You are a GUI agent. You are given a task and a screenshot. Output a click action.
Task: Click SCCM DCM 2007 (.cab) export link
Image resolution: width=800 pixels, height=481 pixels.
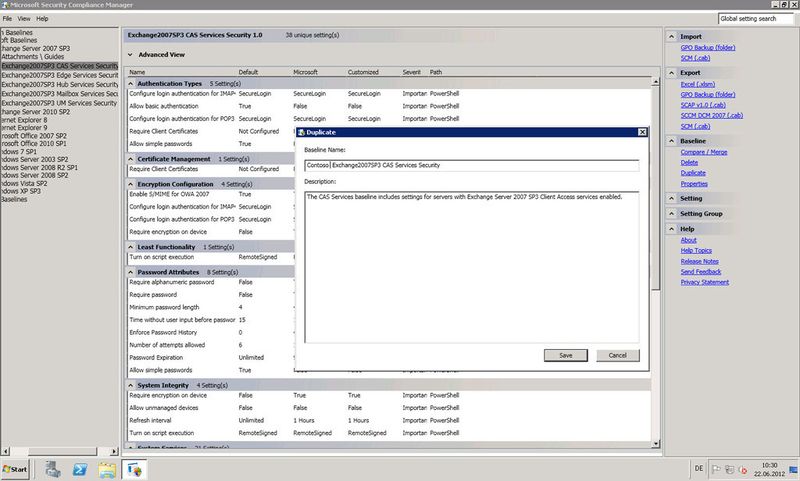click(x=711, y=115)
